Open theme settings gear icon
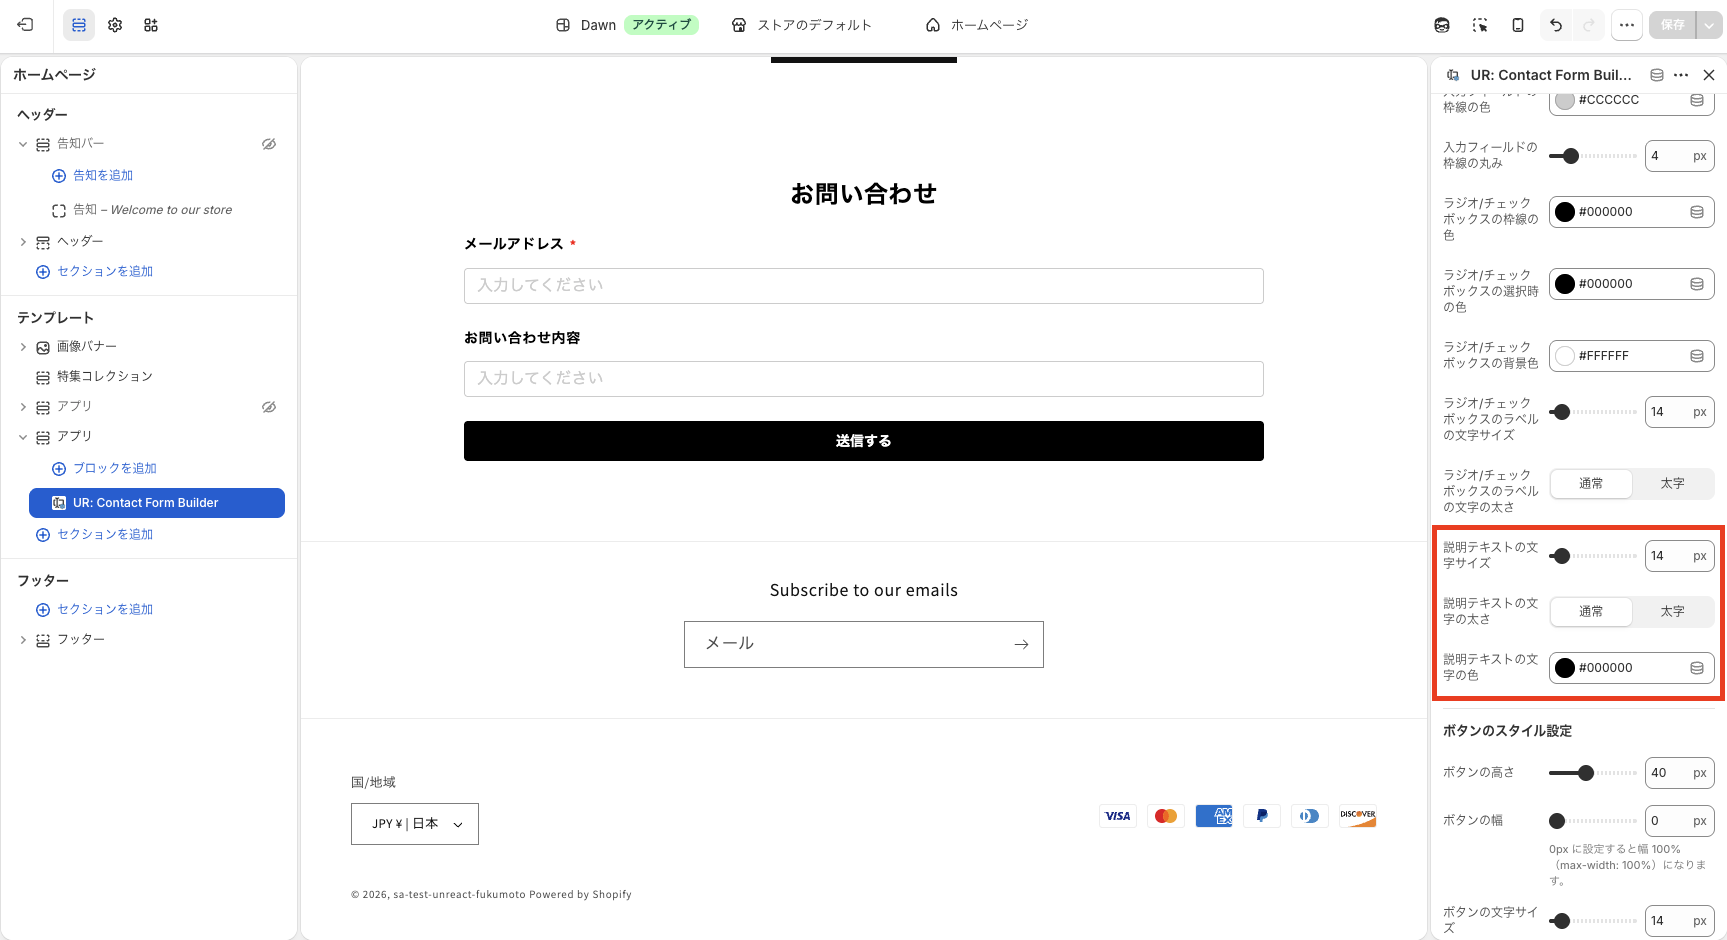The image size is (1727, 940). coord(115,25)
